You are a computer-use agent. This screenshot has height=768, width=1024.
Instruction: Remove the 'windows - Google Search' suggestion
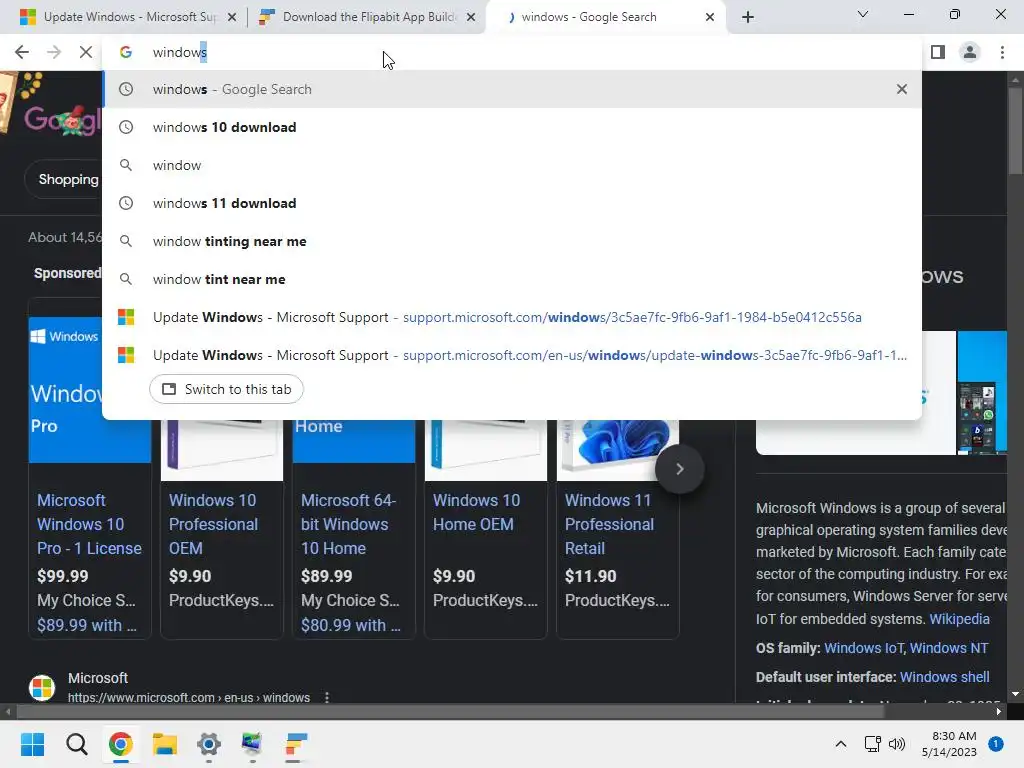901,89
